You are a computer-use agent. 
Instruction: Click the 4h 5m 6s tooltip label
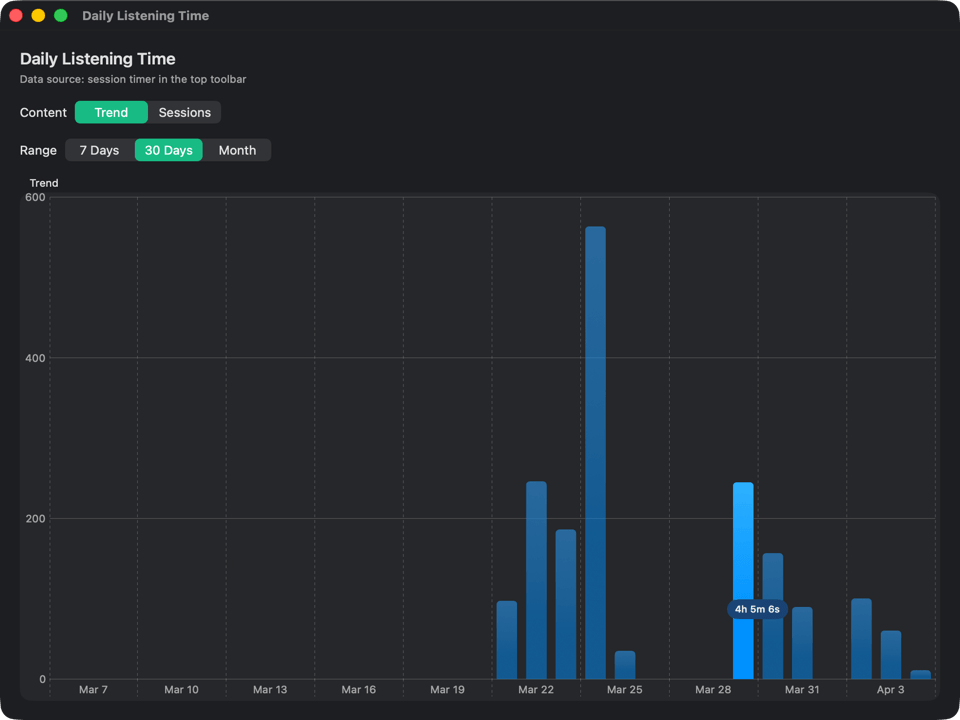(x=757, y=609)
